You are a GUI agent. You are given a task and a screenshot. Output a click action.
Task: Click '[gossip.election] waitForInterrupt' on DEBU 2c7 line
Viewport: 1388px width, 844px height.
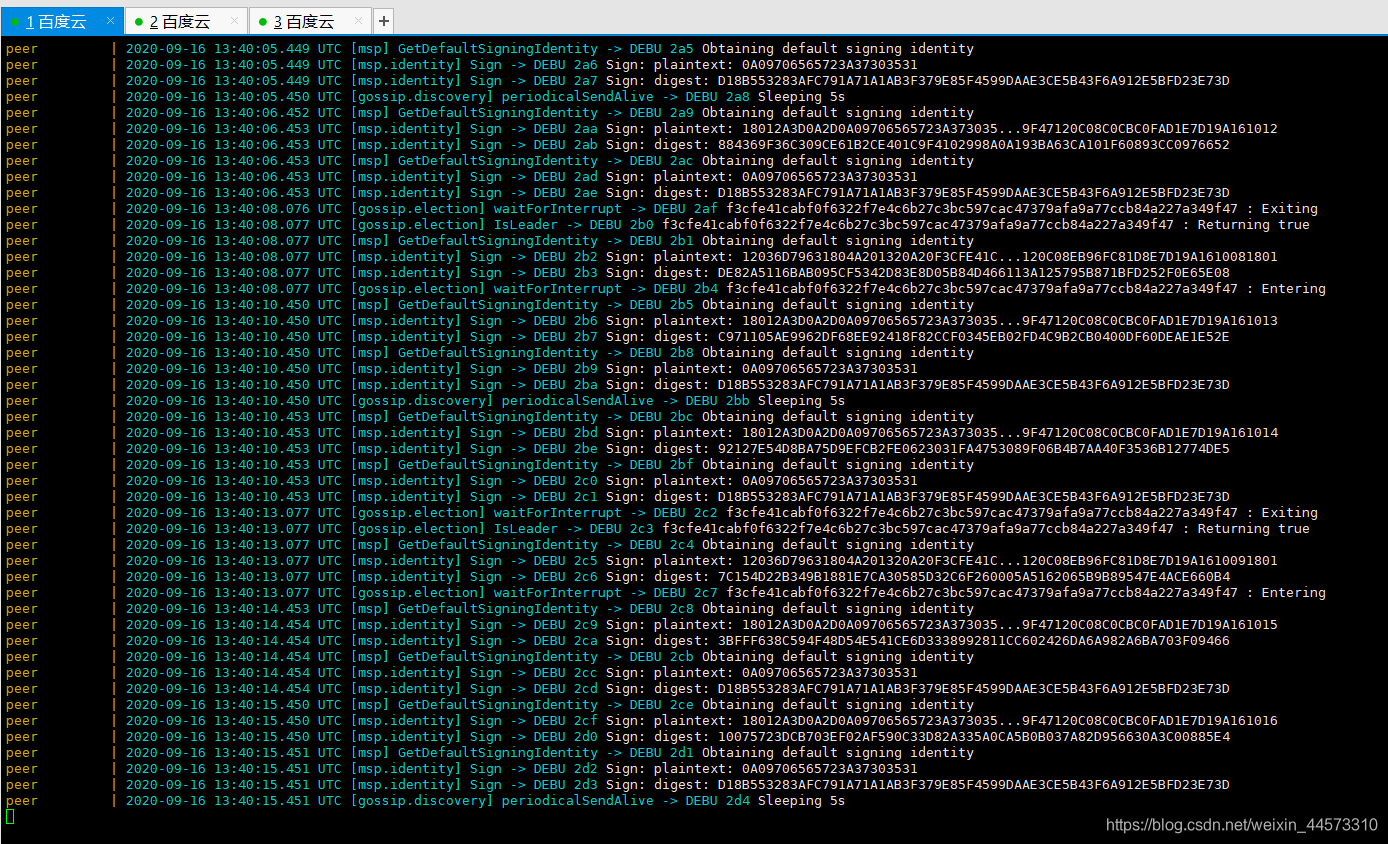486,592
